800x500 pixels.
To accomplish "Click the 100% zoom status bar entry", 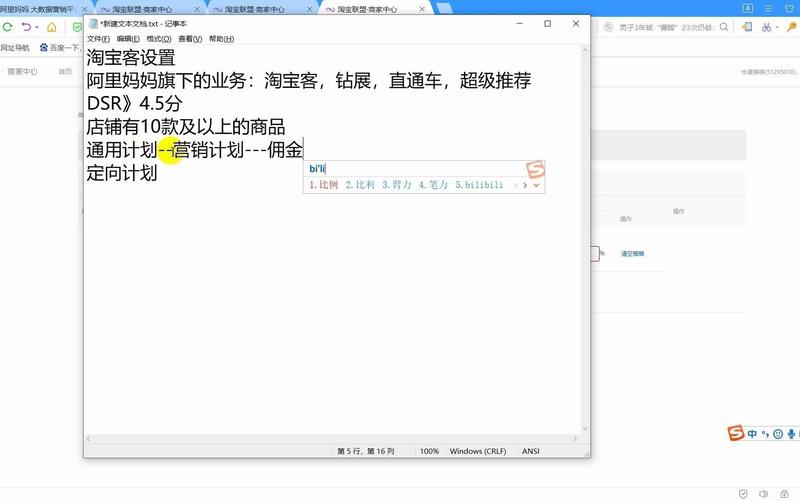I will 429,451.
